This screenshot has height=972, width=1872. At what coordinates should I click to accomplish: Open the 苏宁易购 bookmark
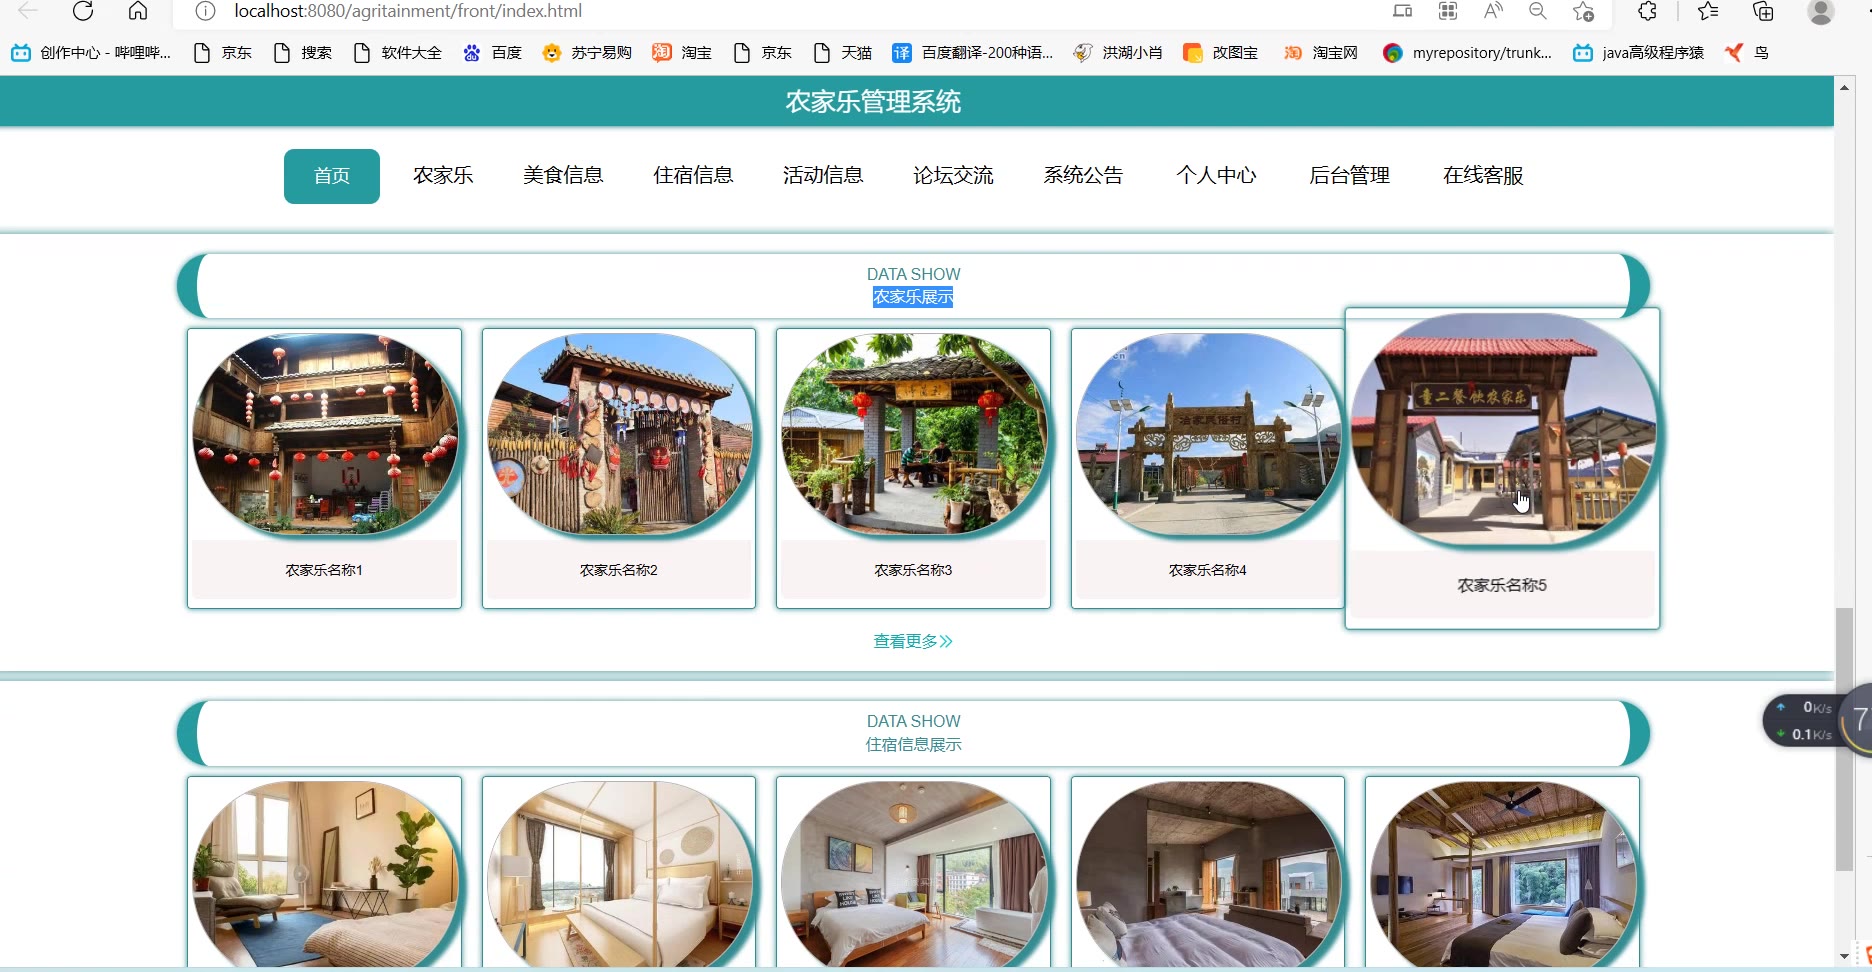tap(587, 53)
